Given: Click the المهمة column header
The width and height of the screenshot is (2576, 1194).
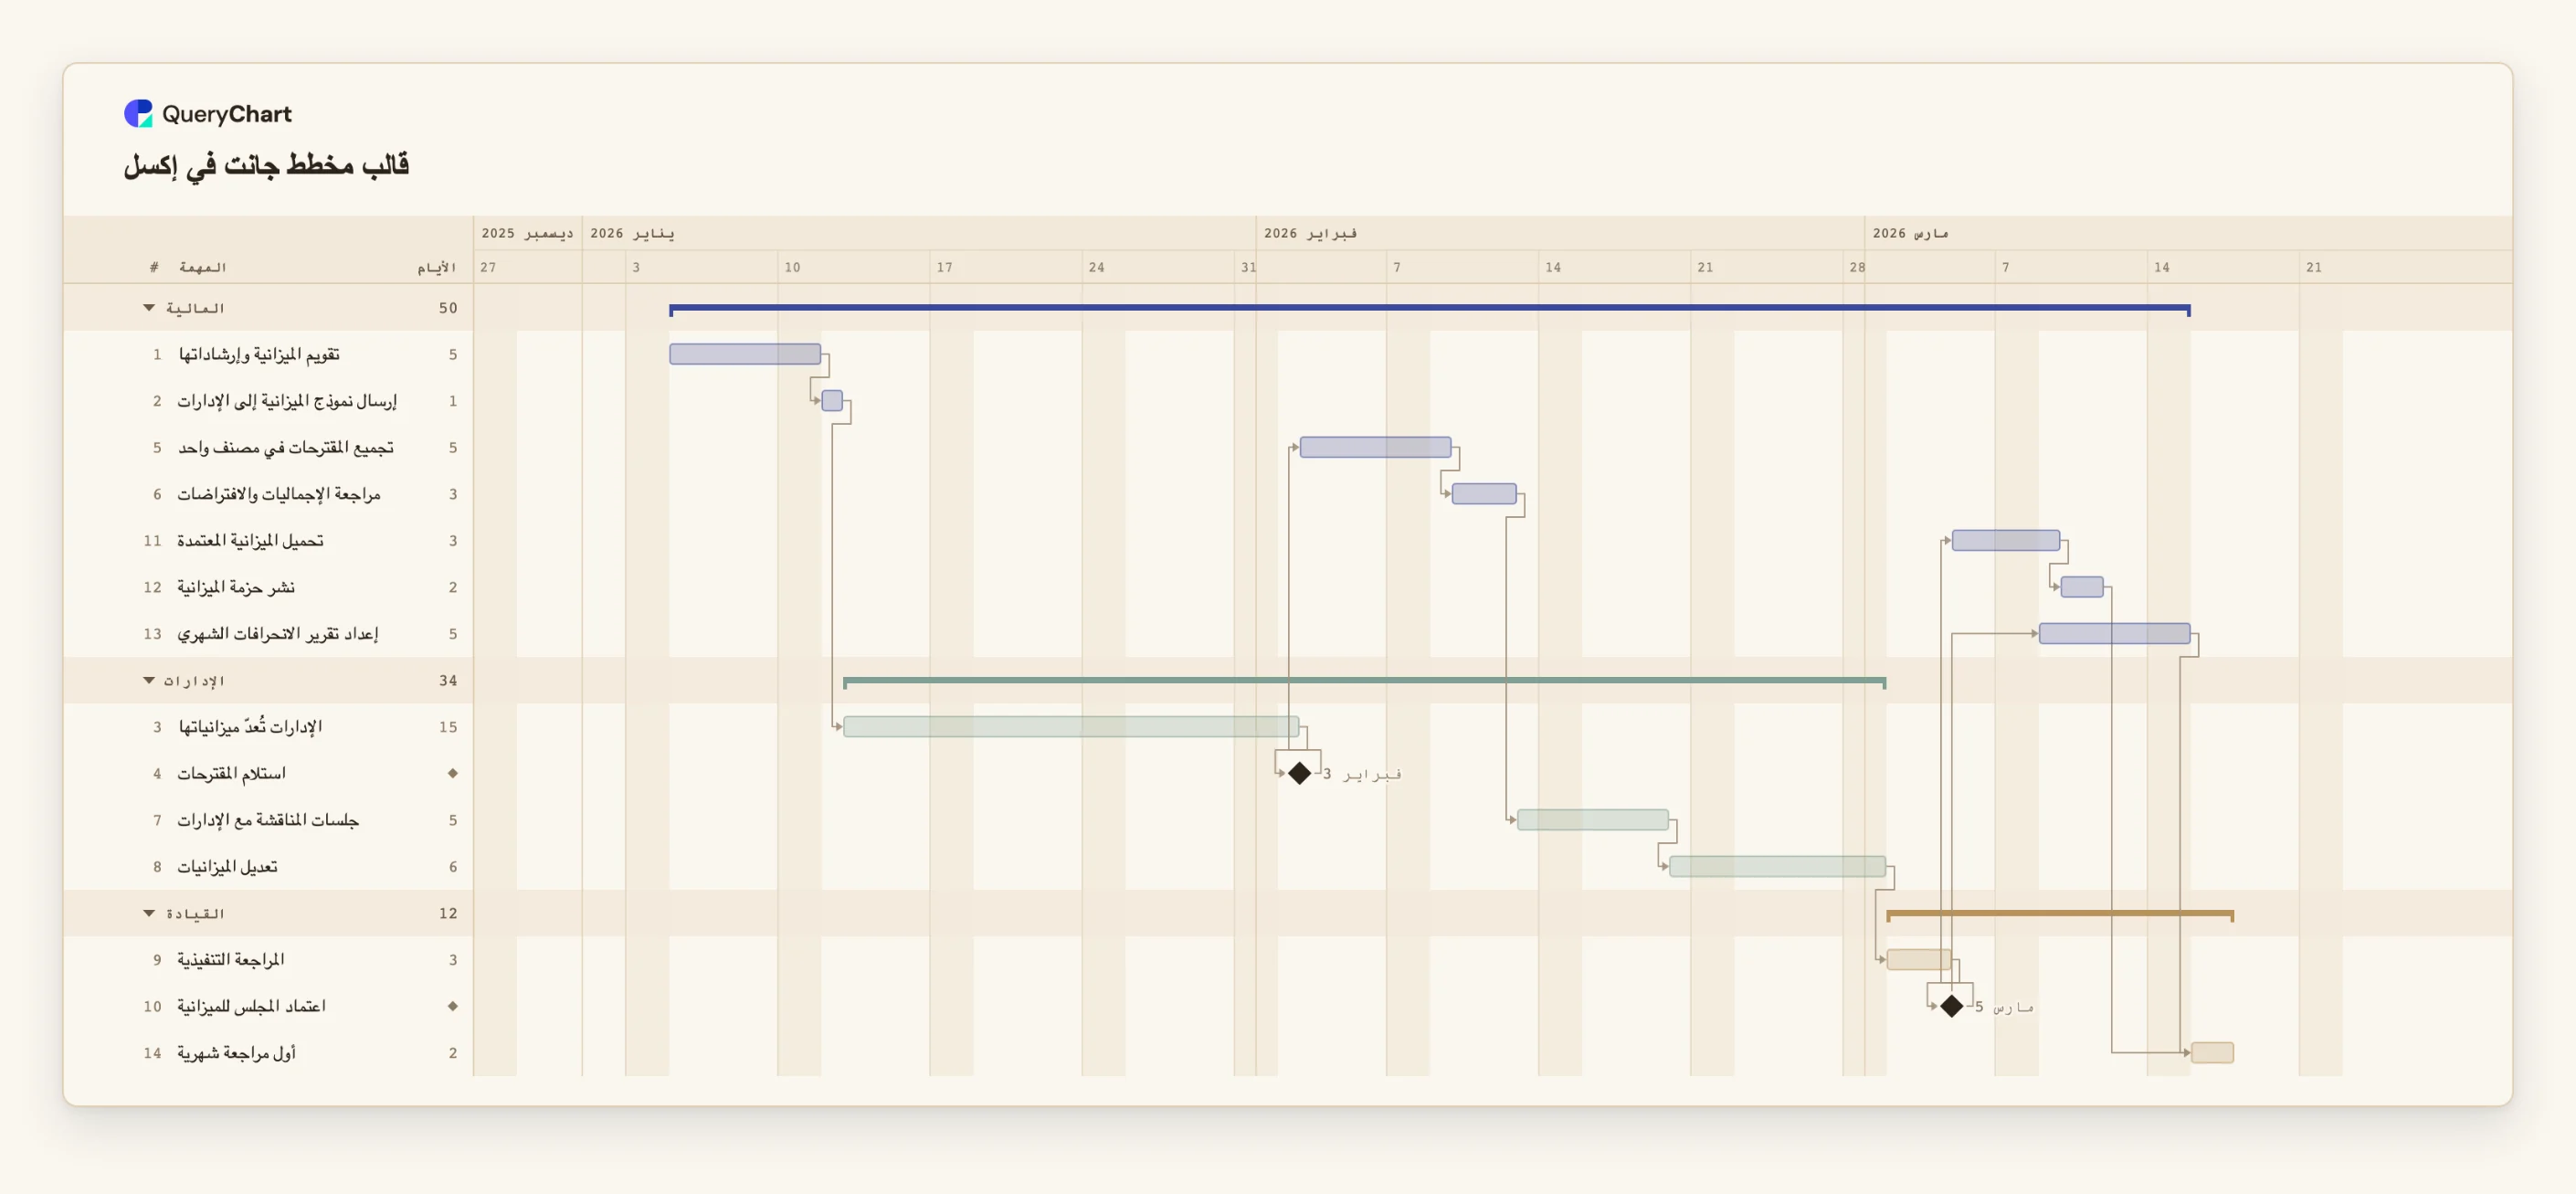Looking at the screenshot, I should point(202,267).
